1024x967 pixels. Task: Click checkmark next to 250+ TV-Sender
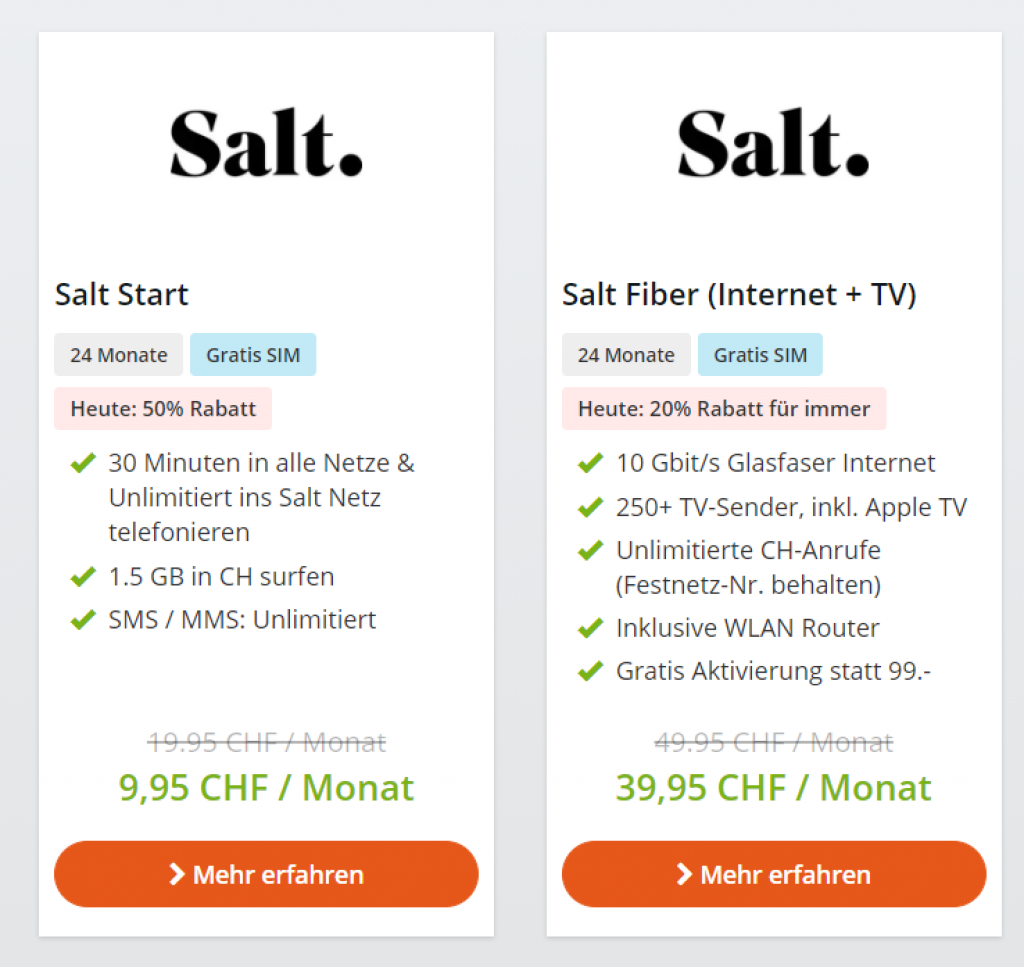pos(590,507)
